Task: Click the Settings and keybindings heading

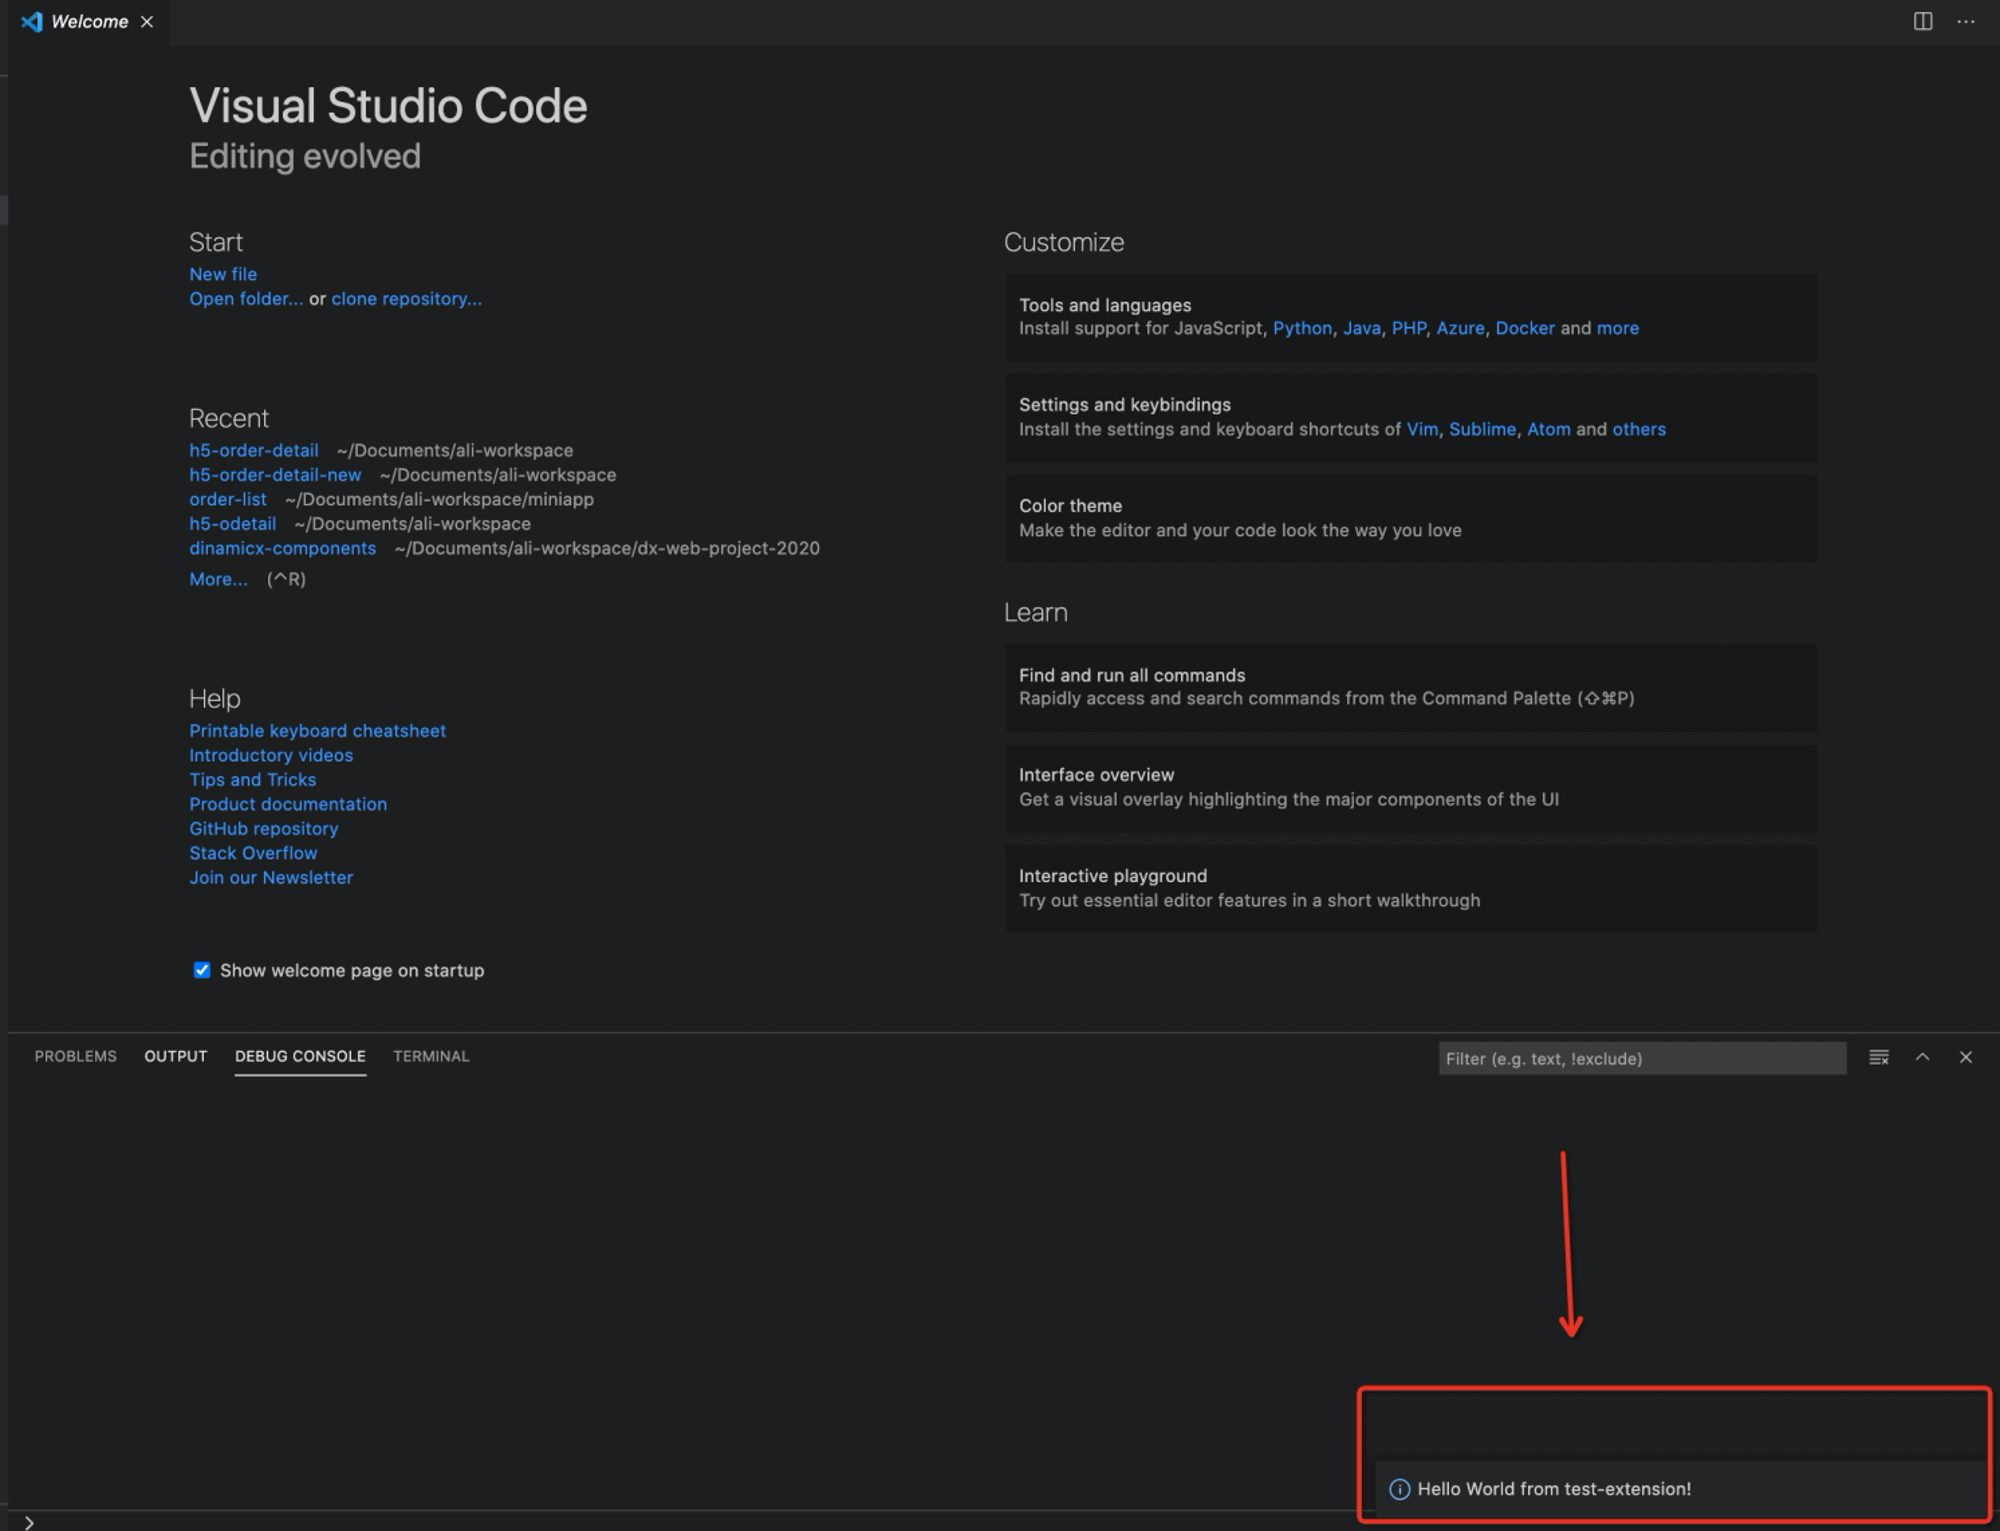Action: pos(1125,405)
